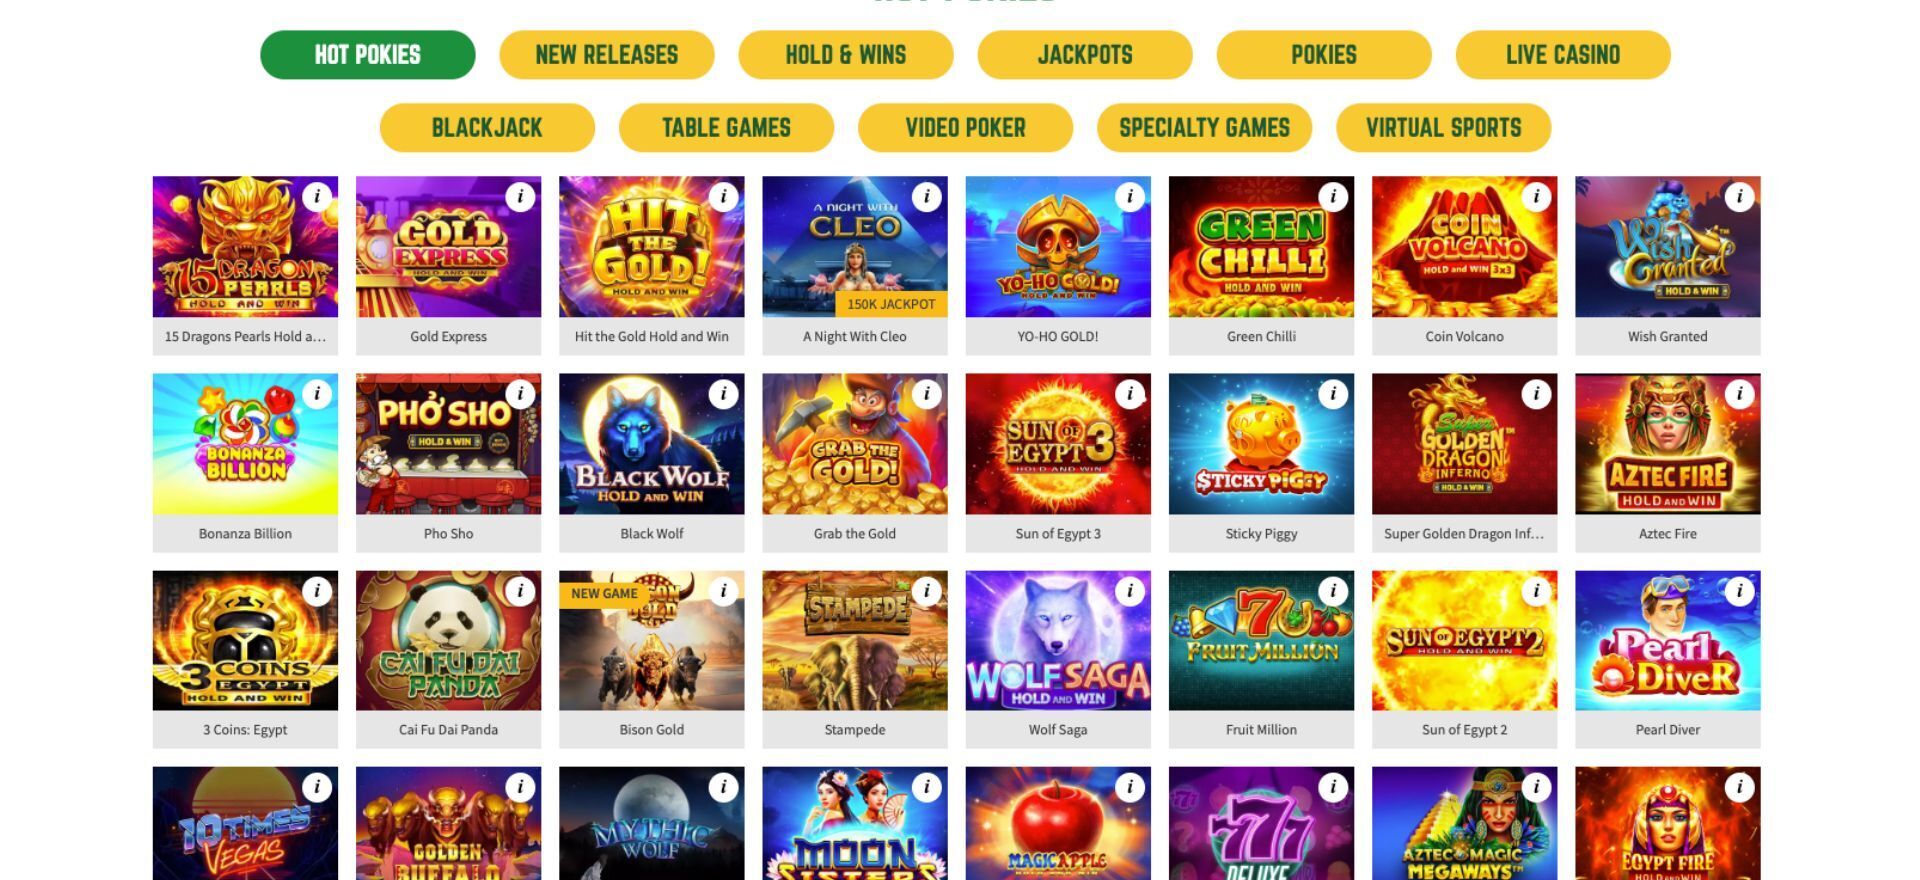This screenshot has width=1920, height=880.
Task: Open info for A Night With Cleo
Action: point(926,197)
